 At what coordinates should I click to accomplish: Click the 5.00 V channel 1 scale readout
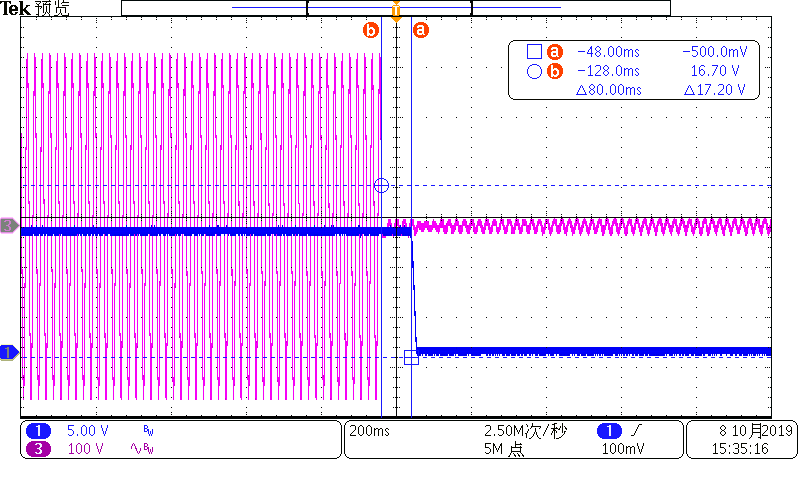pyautogui.click(x=87, y=431)
